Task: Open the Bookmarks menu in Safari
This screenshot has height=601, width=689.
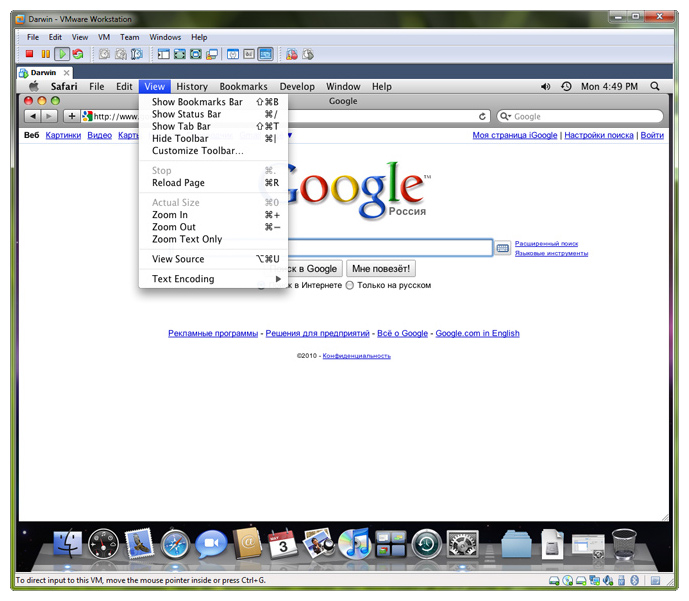Action: coord(243,87)
